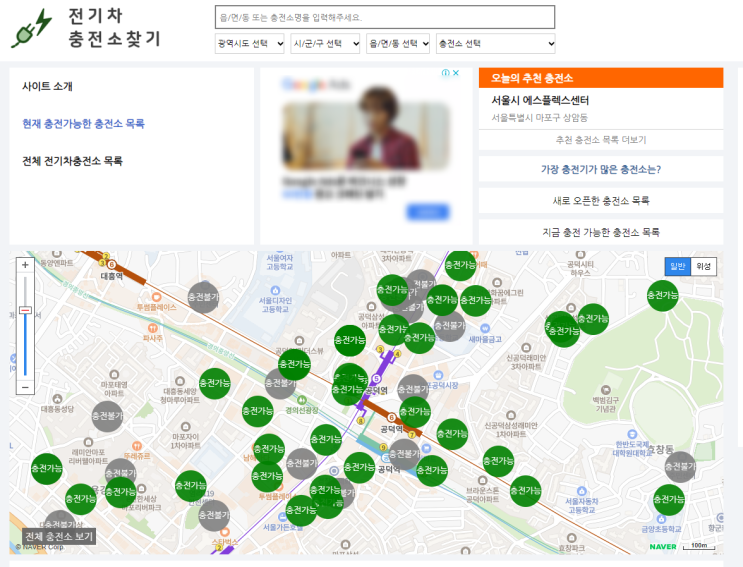
Task: Open green 충전가능 marker above 금양초등학교
Action: 669,499
